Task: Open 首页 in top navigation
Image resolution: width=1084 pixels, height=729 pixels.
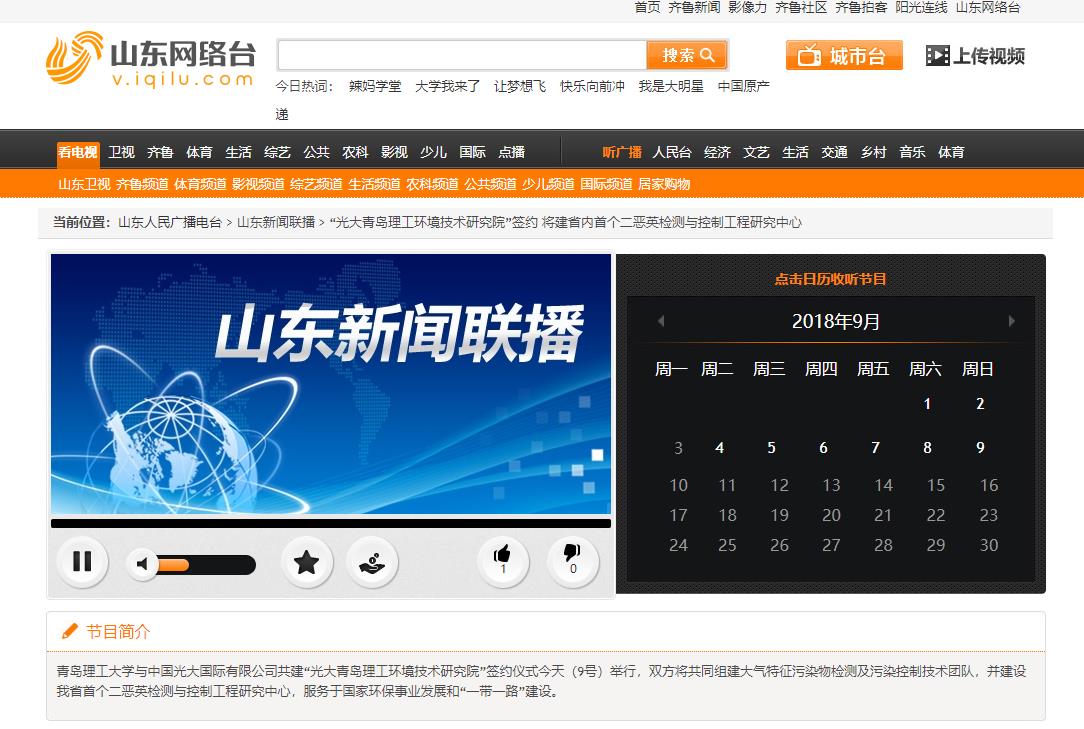Action: (x=647, y=8)
